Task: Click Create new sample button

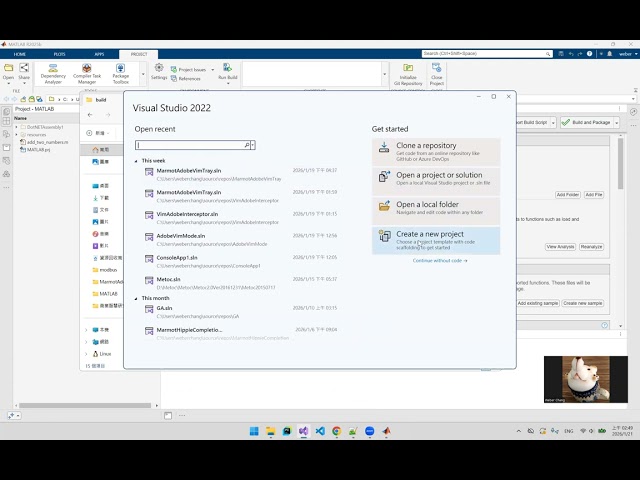Action: 582,303
